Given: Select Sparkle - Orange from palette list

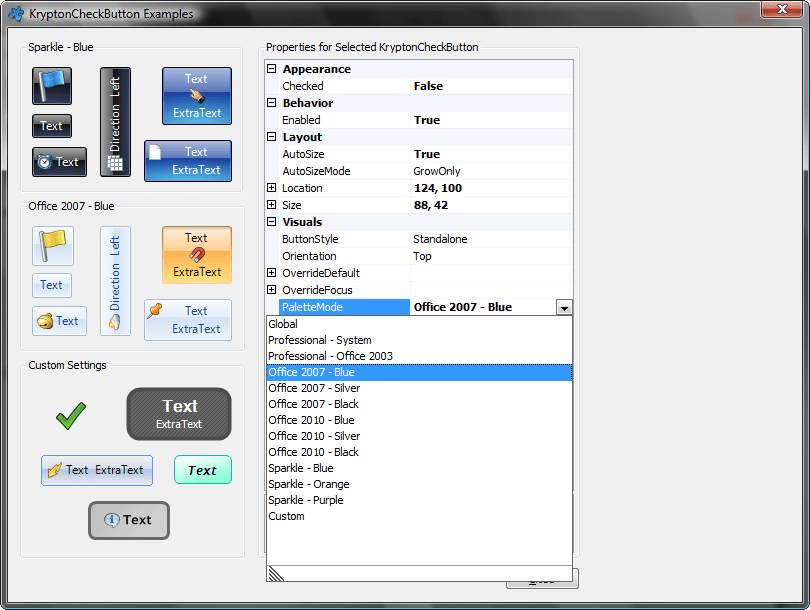Looking at the screenshot, I should (308, 484).
